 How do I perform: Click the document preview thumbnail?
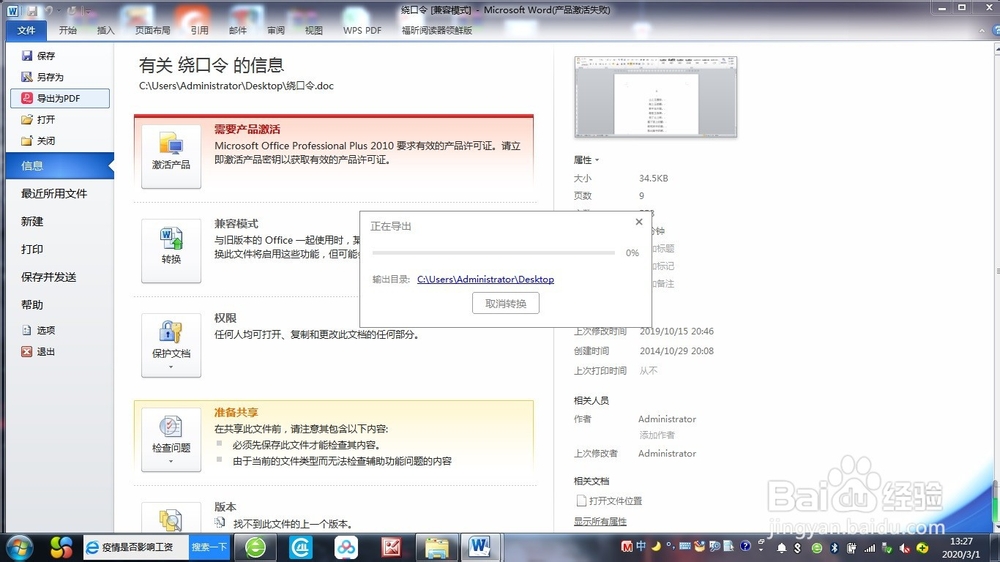(656, 97)
